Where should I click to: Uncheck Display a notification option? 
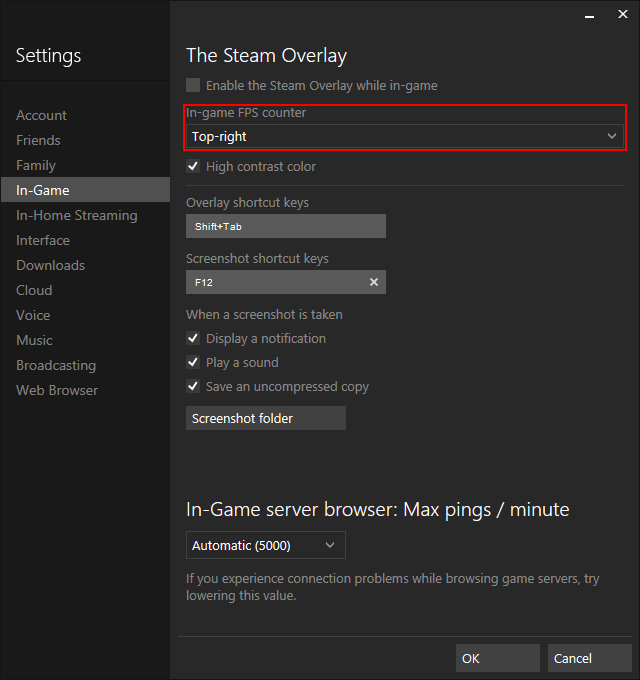click(194, 339)
